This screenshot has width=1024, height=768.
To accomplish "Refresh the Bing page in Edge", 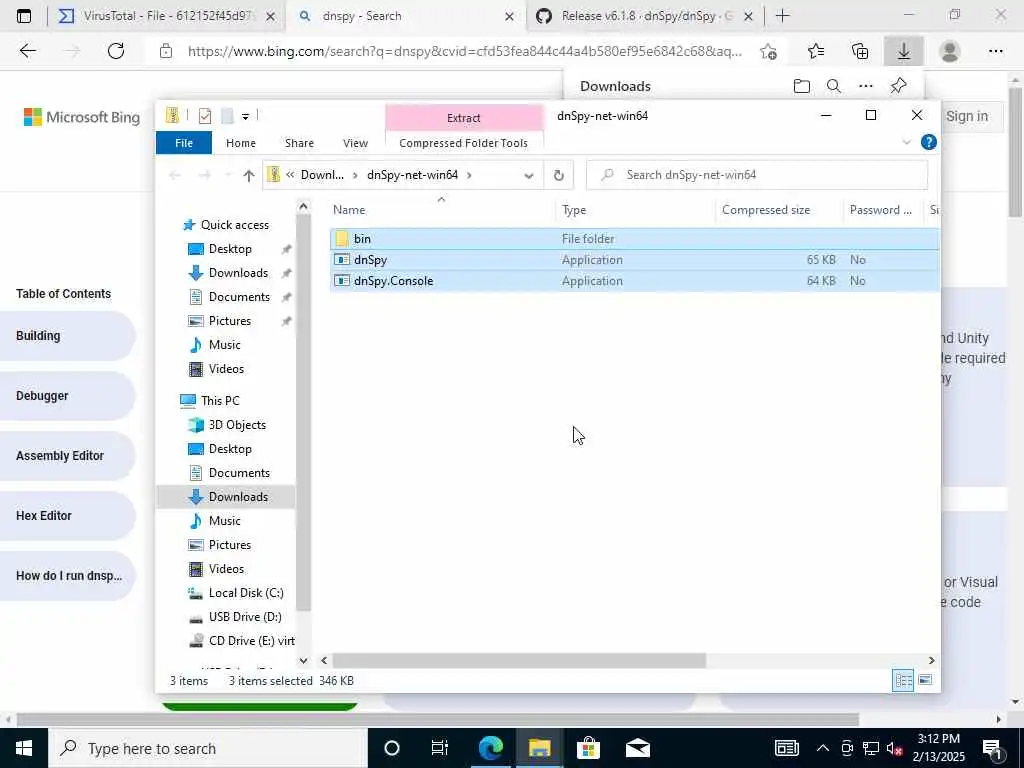I will click(116, 51).
